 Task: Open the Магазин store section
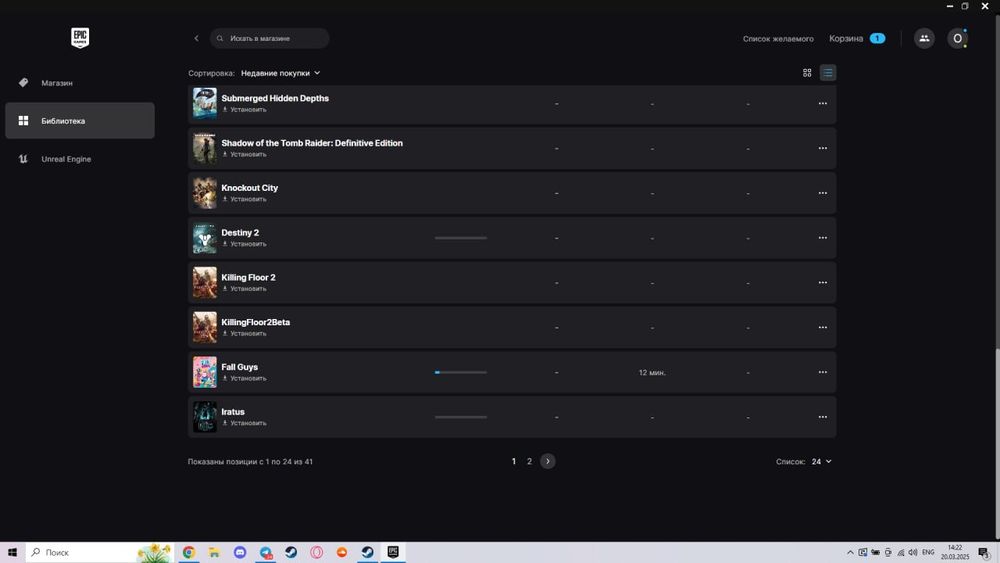pyautogui.click(x=80, y=83)
